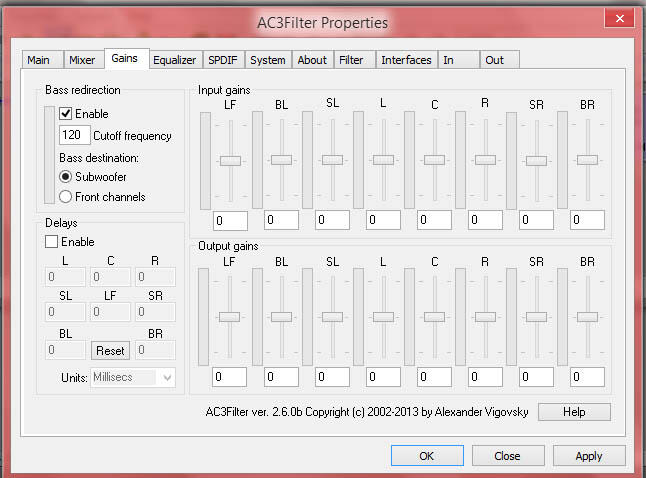Click the C output gain slider thumb
Viewport: 646px width, 478px height.
pos(435,317)
